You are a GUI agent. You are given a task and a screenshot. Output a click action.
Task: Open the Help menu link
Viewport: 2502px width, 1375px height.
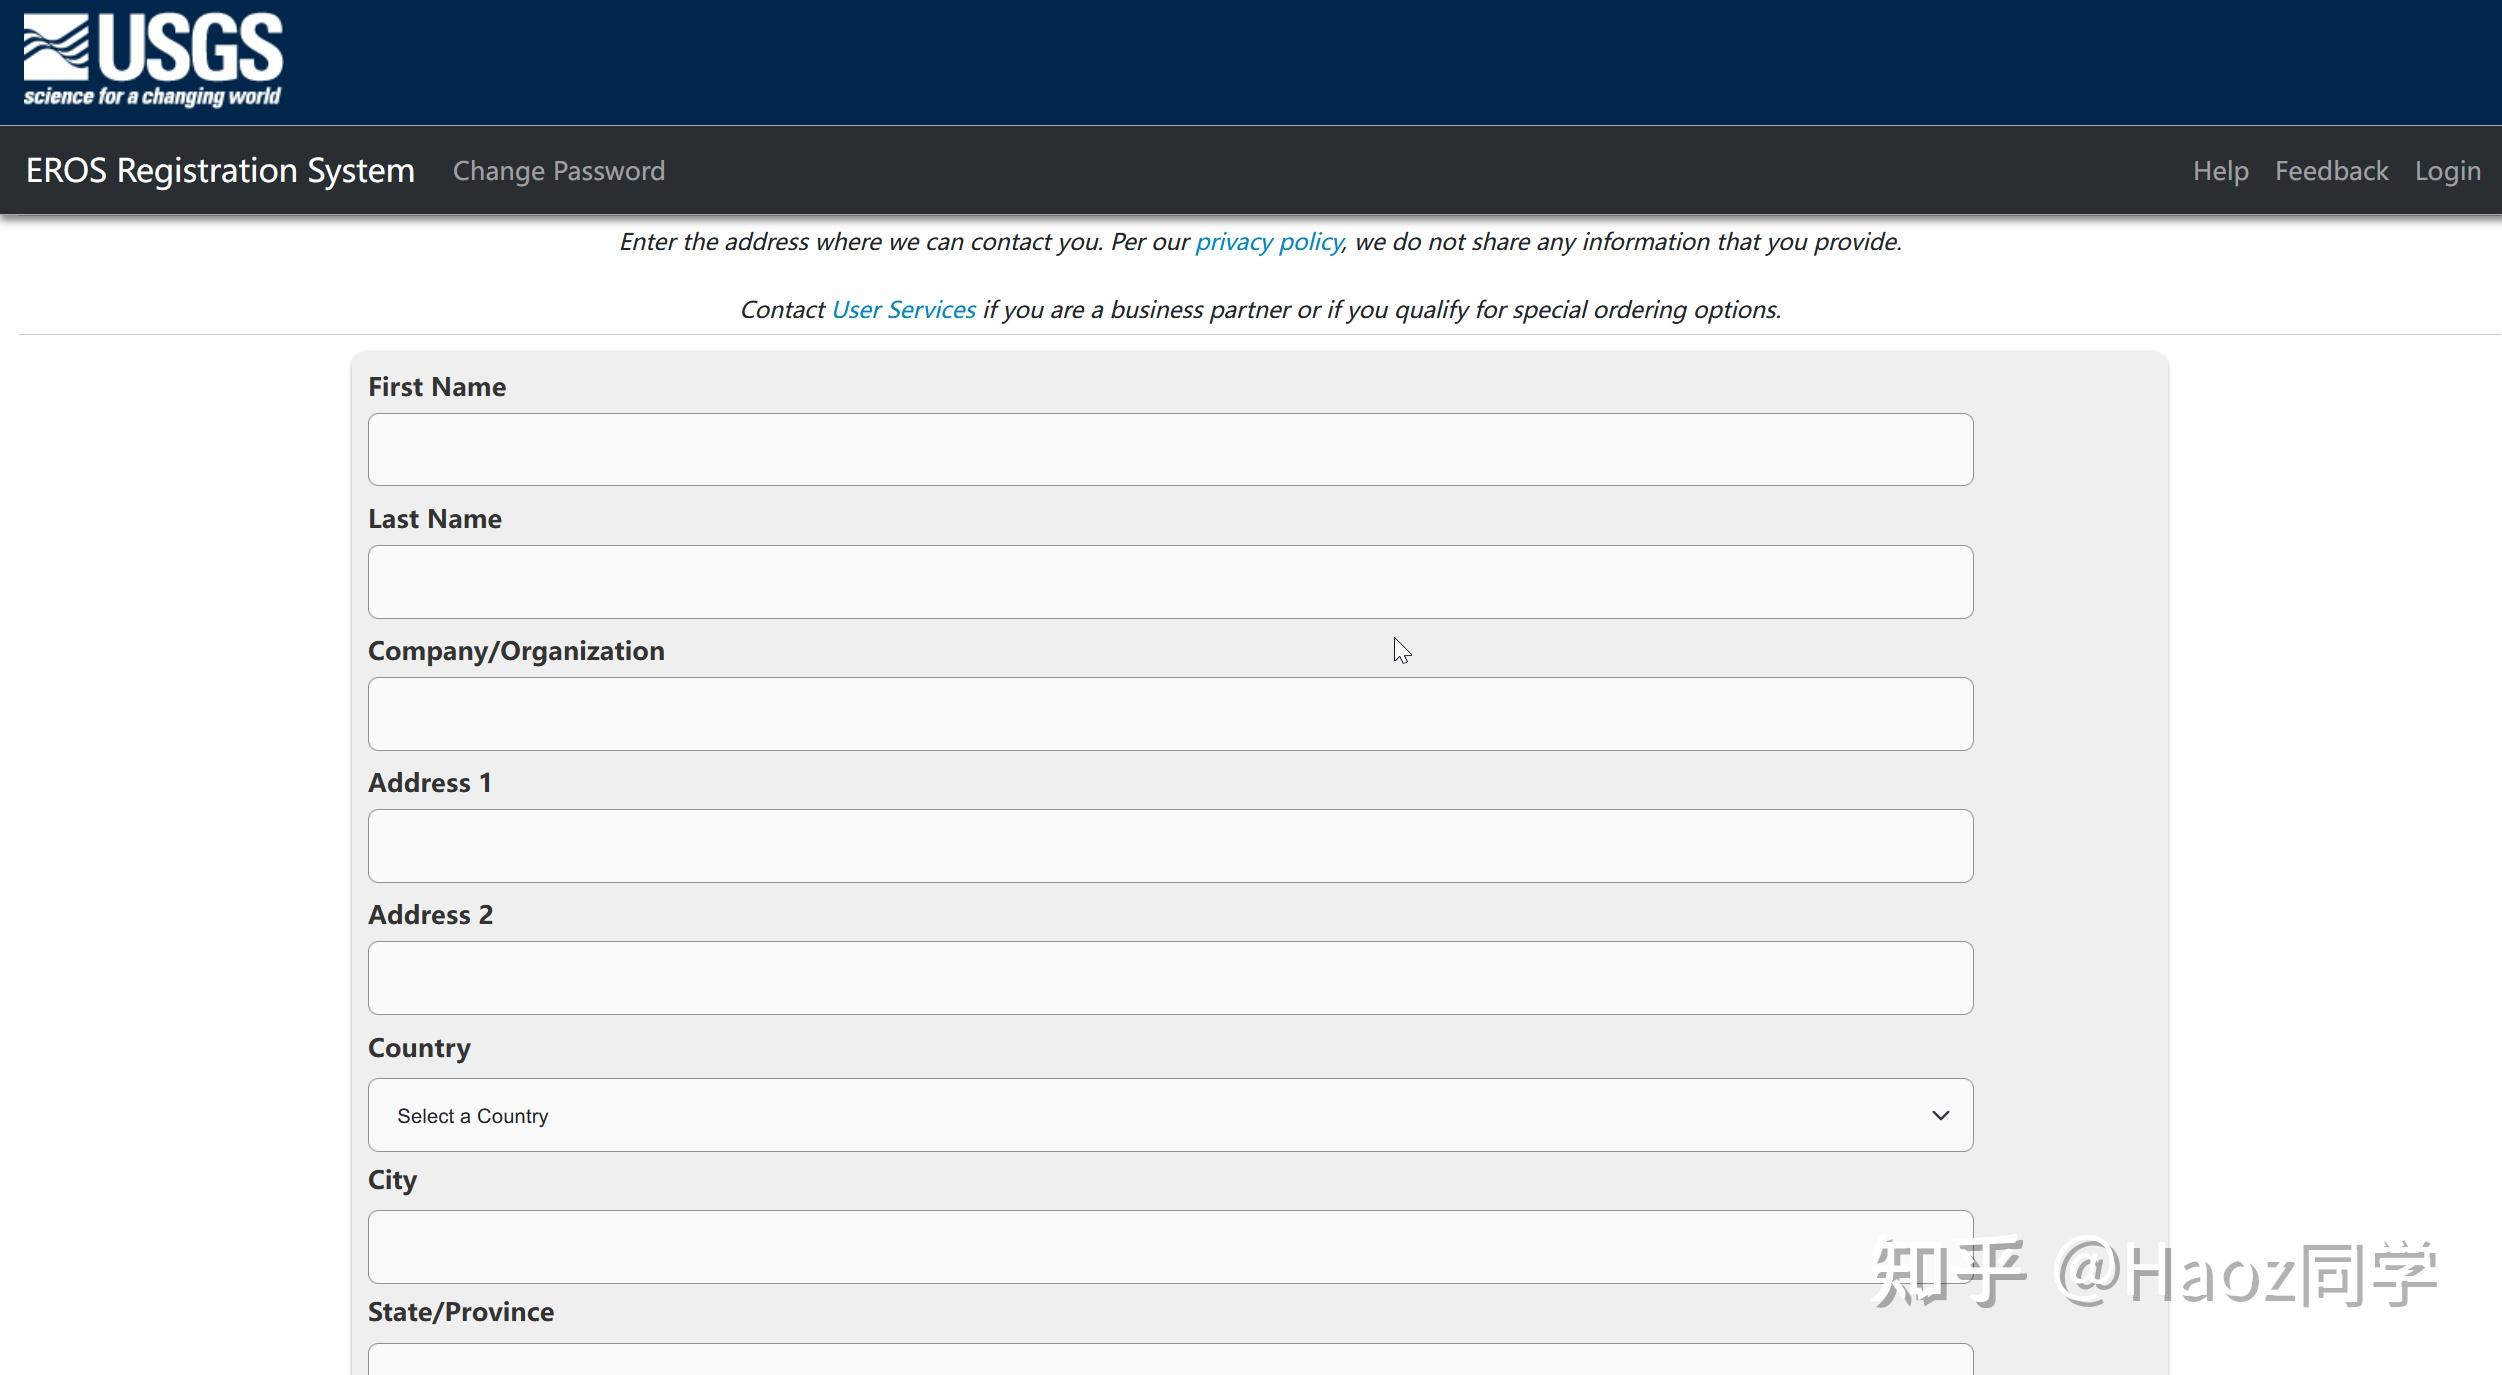pos(2220,171)
